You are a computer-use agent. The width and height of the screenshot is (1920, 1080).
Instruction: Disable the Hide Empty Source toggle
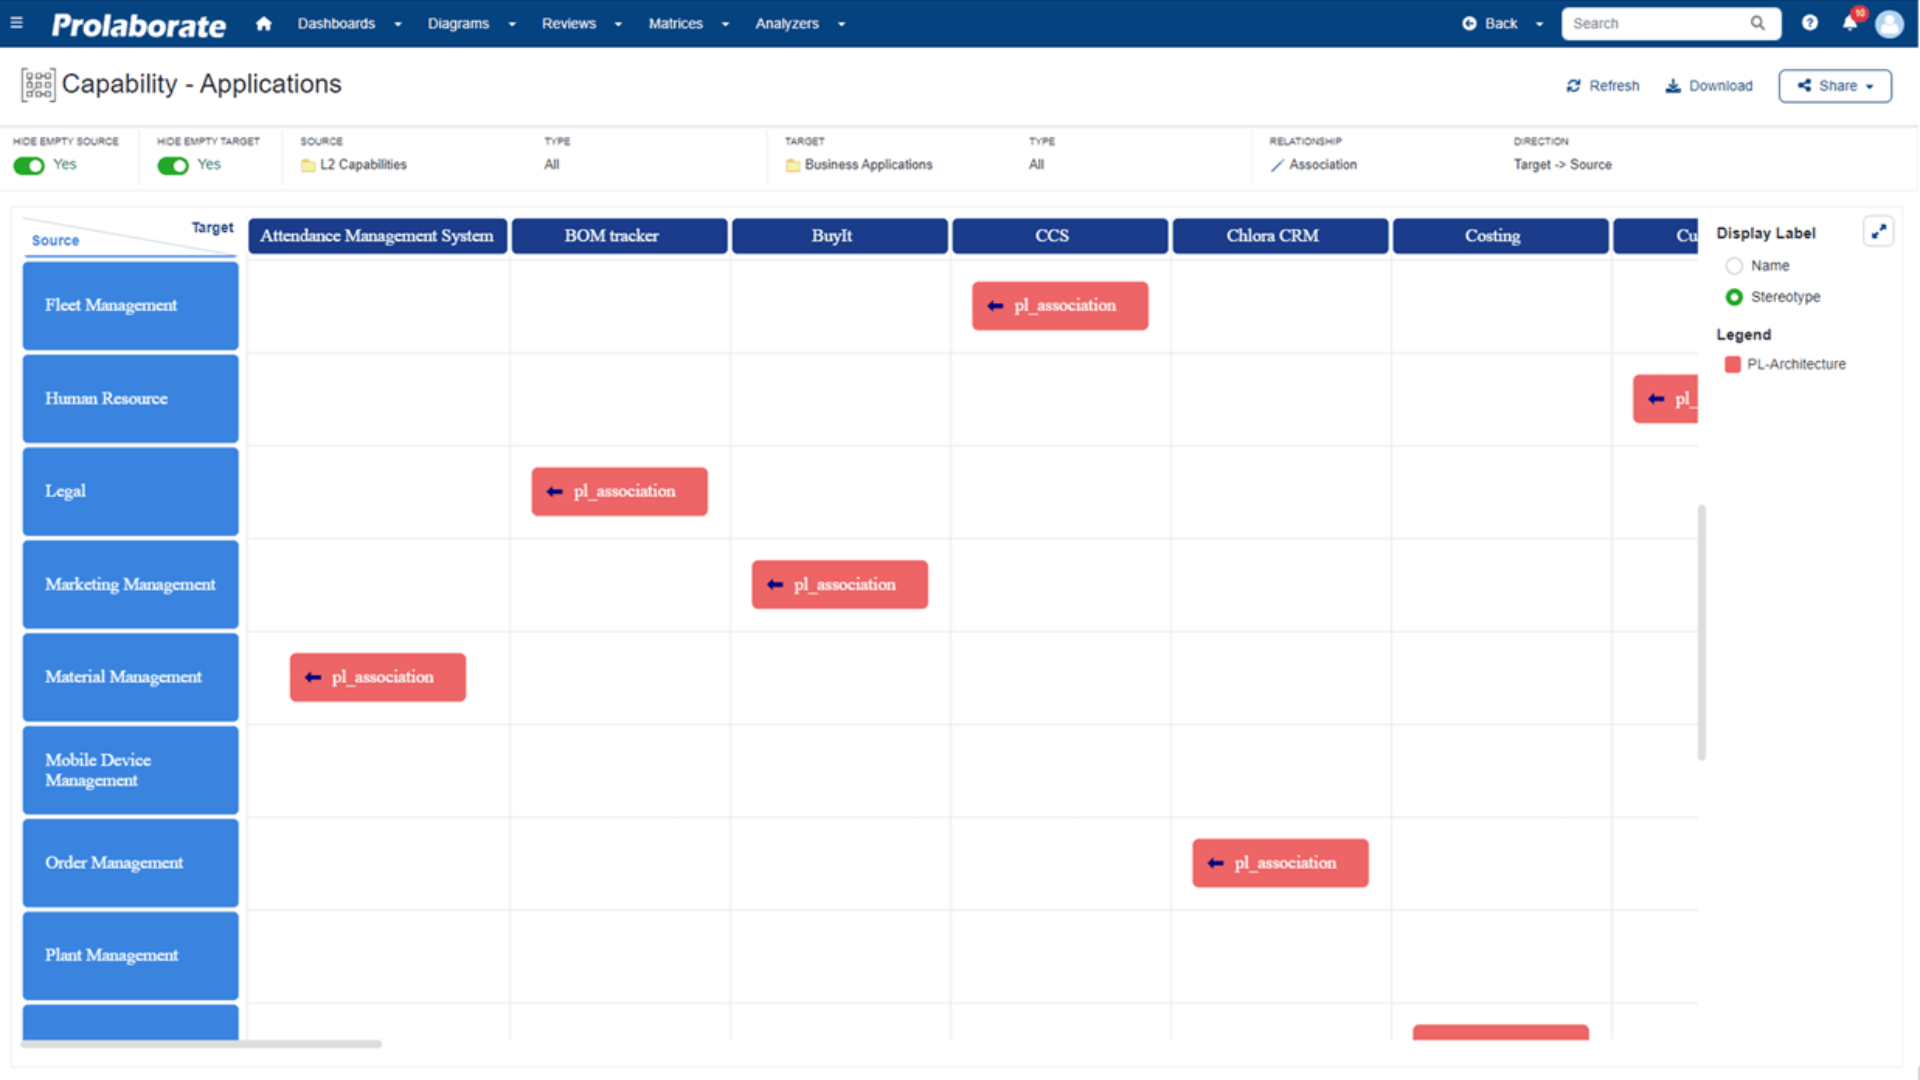pos(29,166)
